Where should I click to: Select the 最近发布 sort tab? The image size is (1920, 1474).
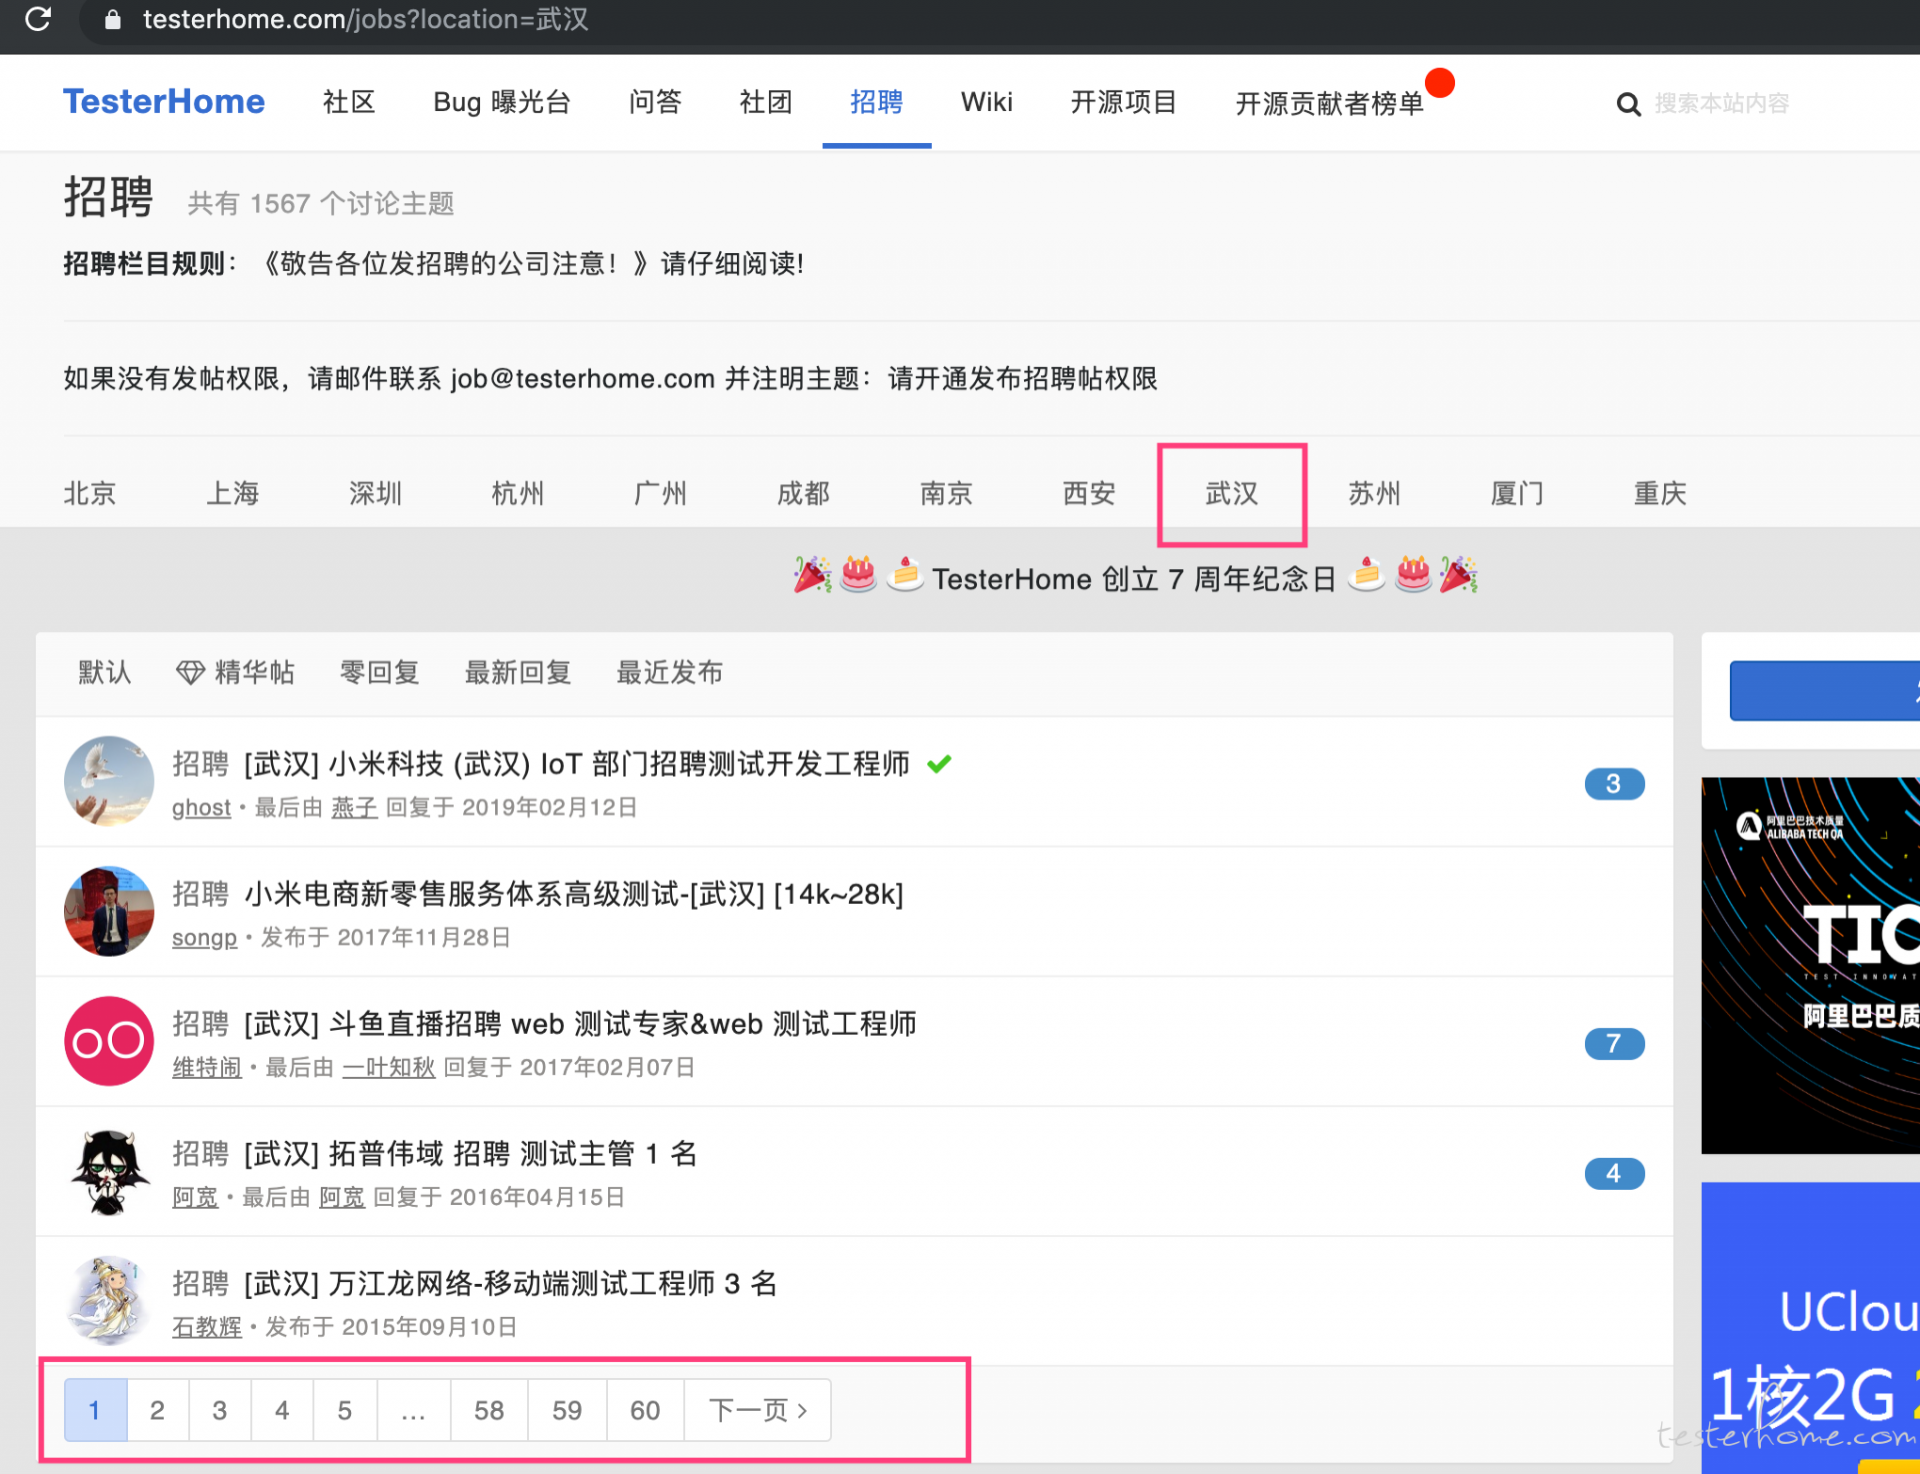click(670, 673)
